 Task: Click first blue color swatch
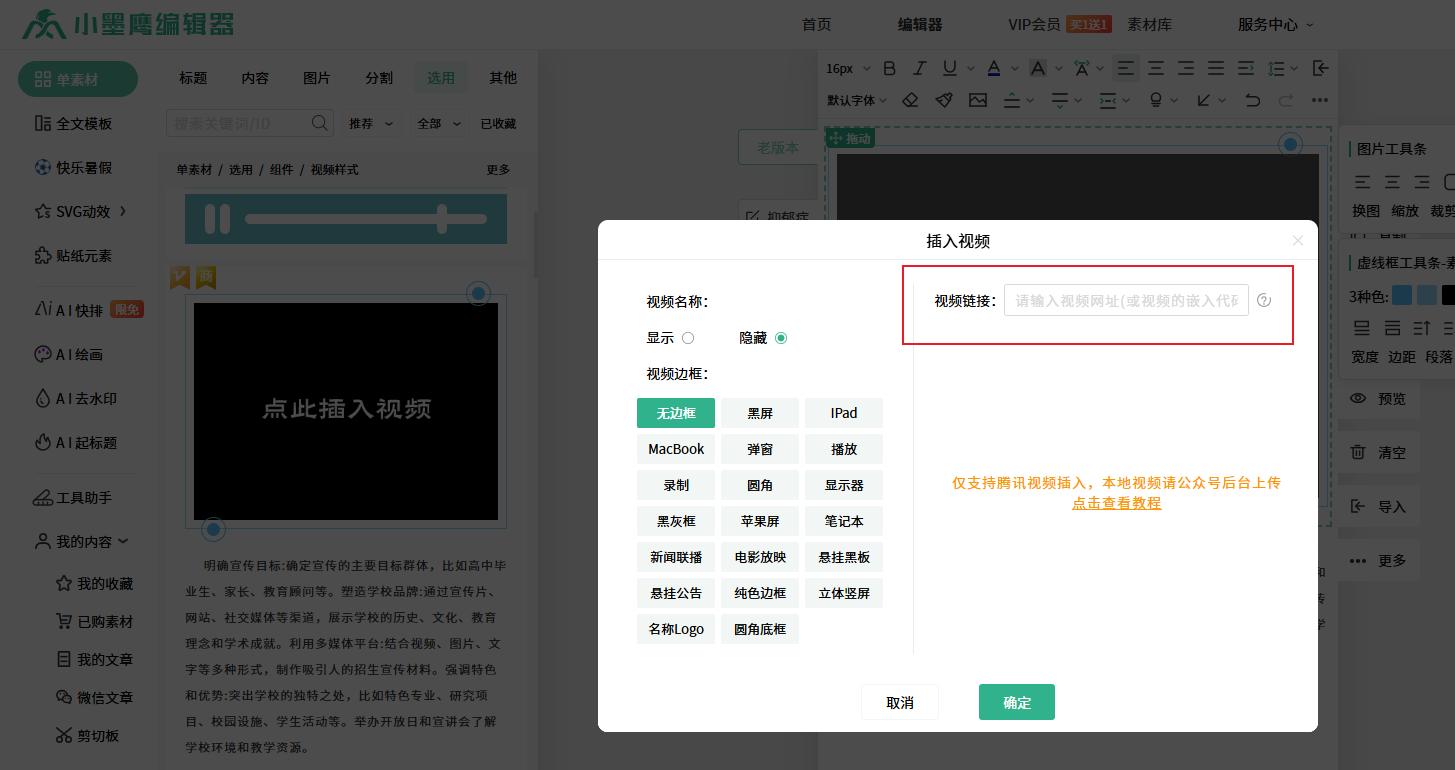click(x=1402, y=295)
